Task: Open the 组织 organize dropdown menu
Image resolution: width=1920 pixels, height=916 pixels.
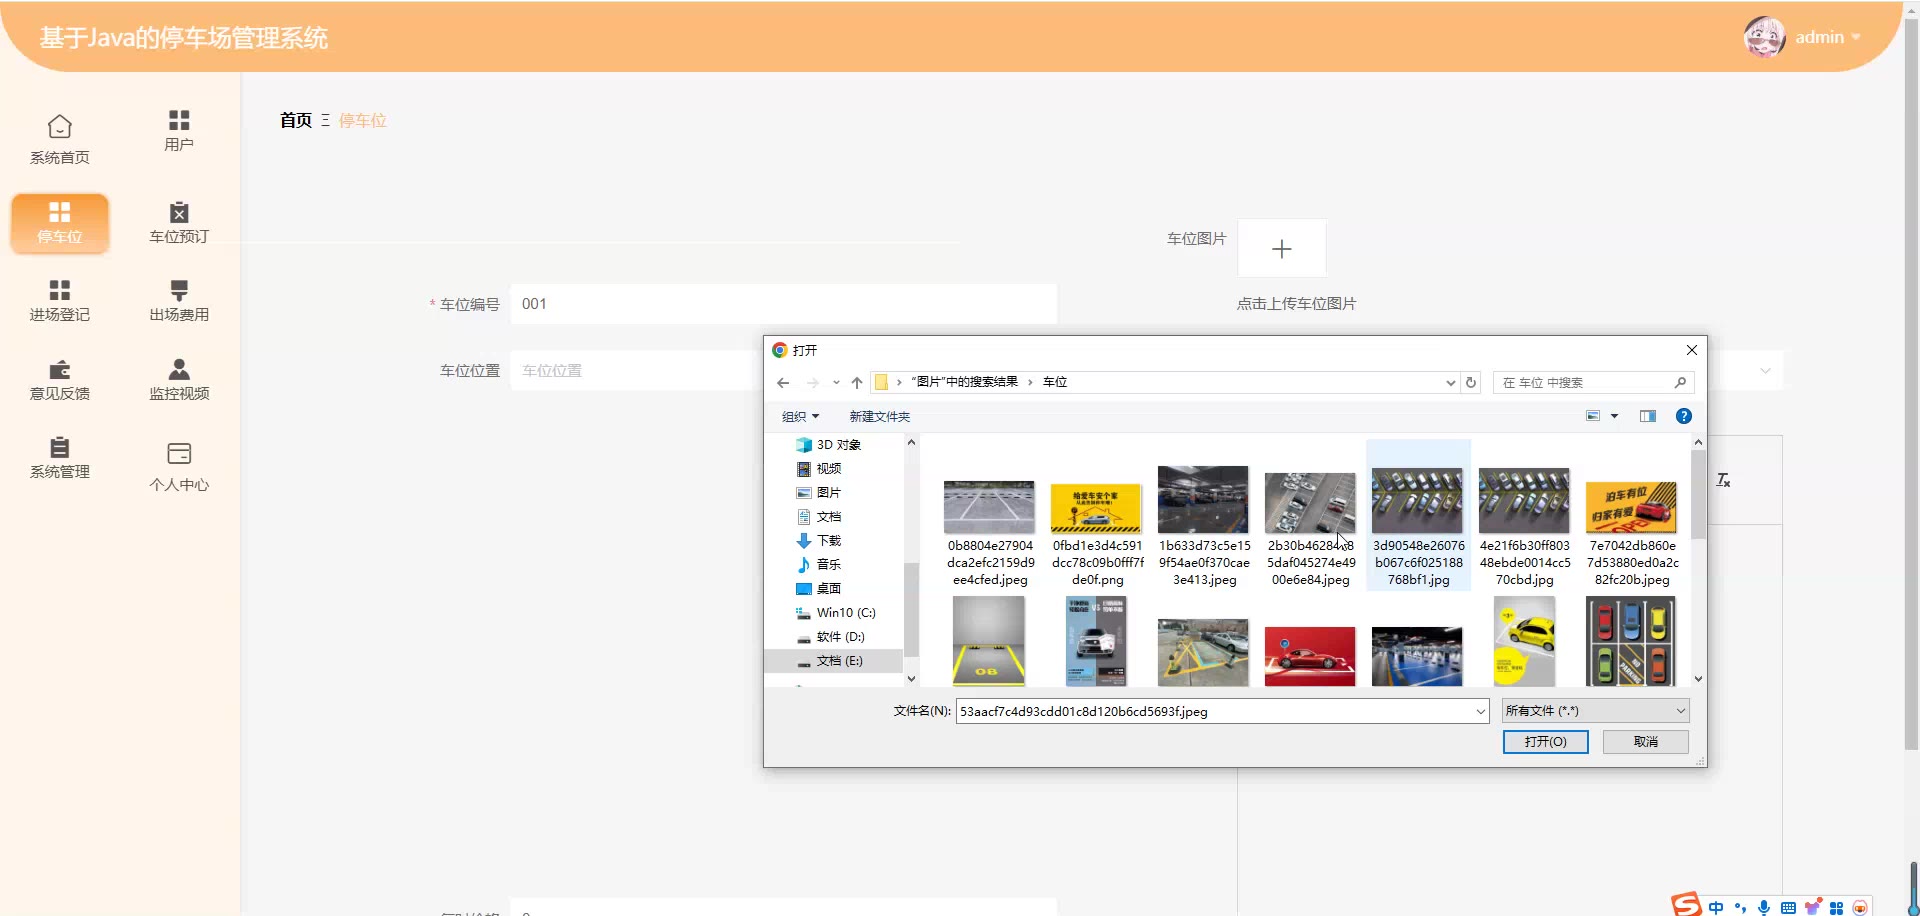Action: (800, 416)
